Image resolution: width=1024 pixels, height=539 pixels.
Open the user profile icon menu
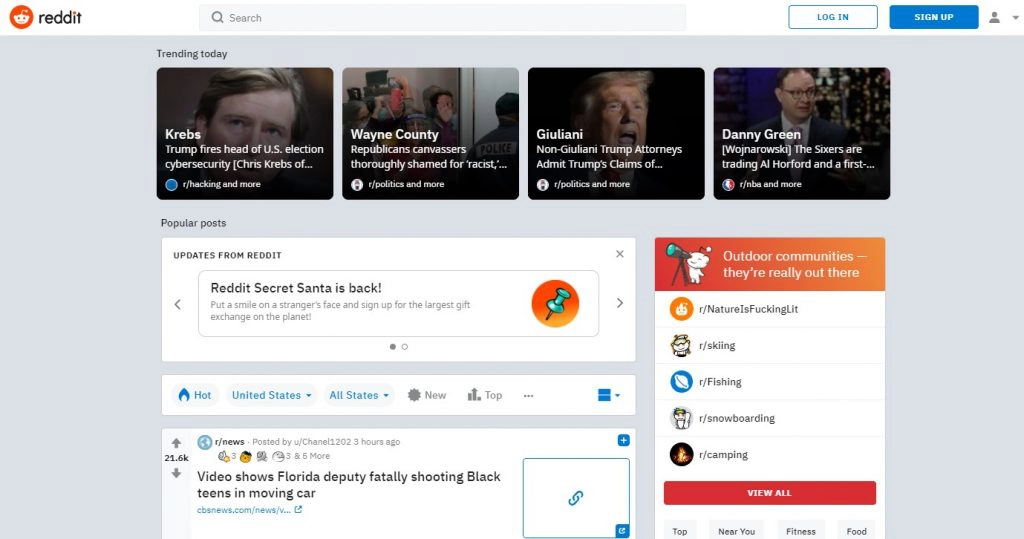click(994, 18)
